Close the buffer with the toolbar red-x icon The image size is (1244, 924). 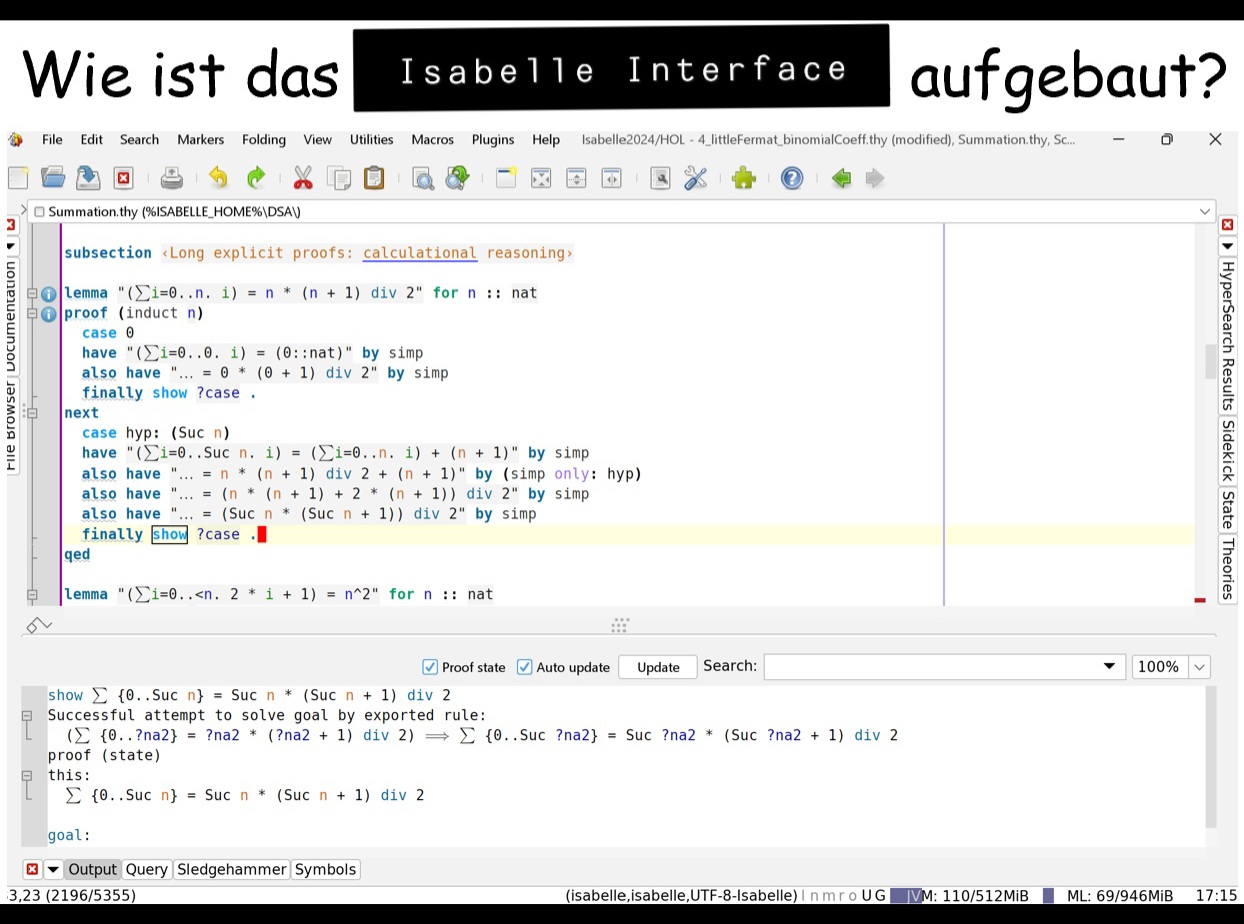123,179
